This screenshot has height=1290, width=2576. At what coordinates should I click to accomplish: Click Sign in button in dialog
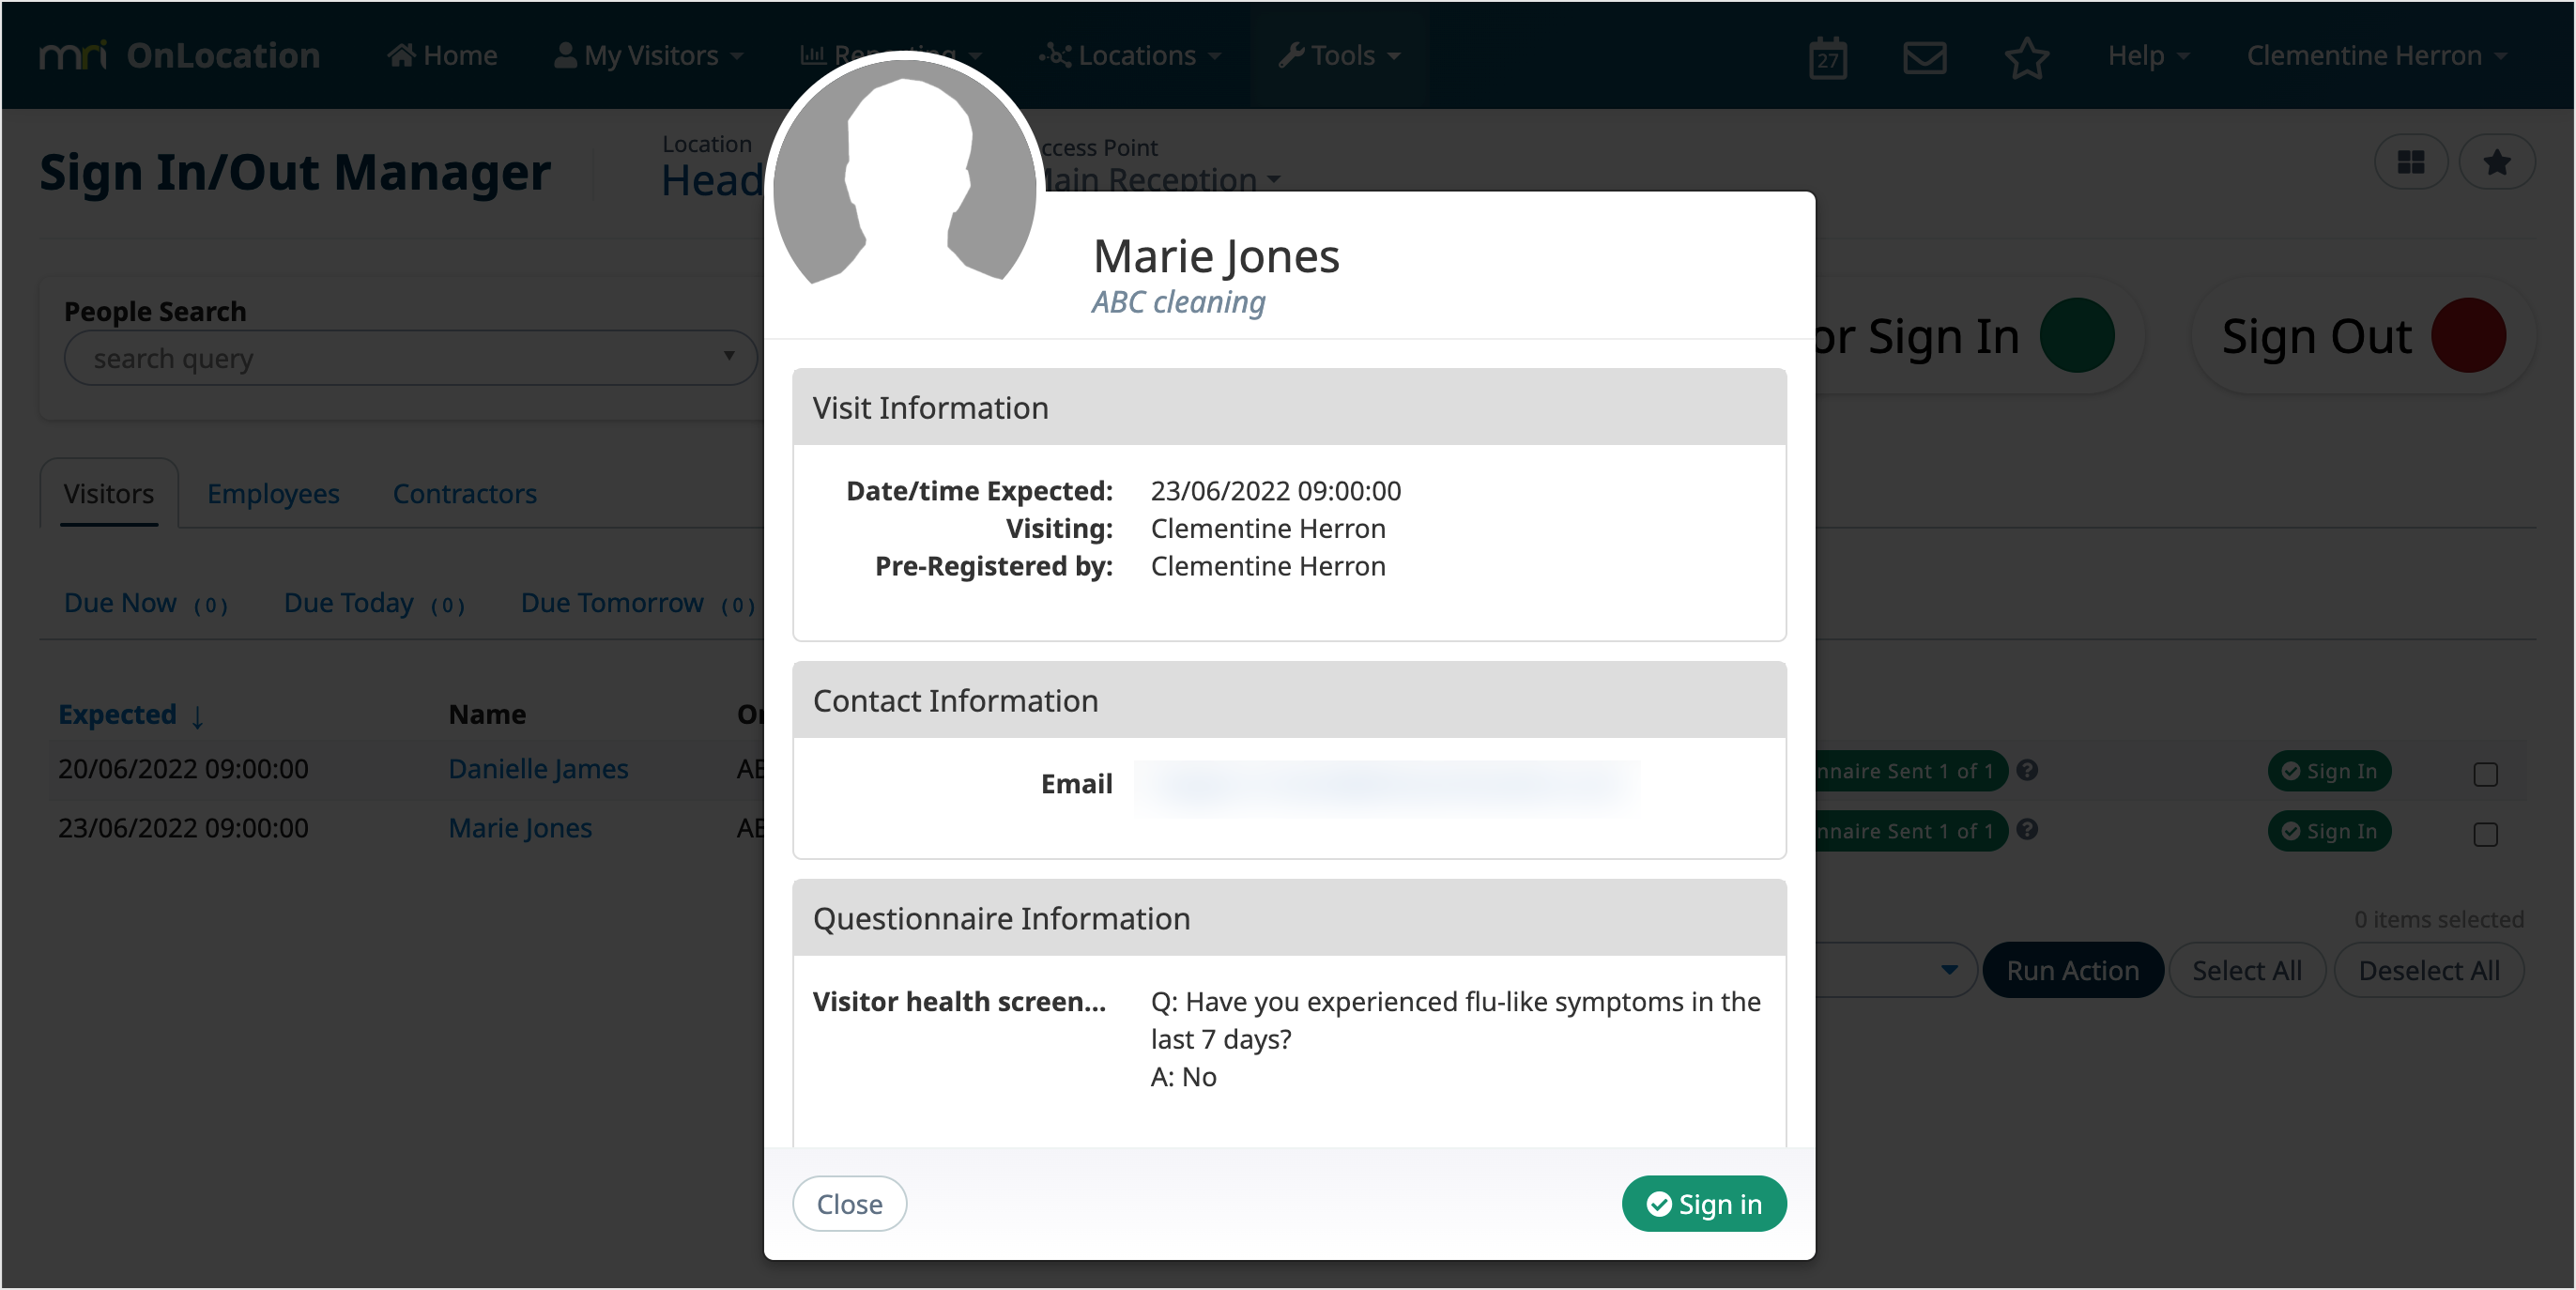pyautogui.click(x=1704, y=1204)
